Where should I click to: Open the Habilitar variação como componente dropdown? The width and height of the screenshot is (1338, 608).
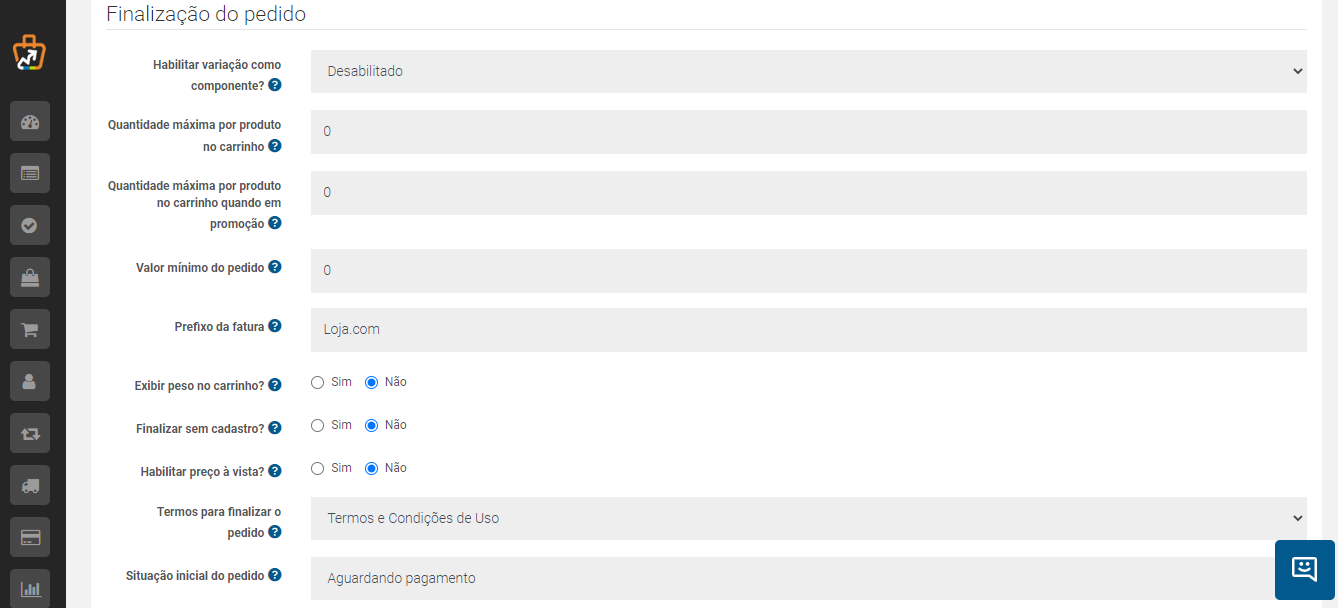pos(808,71)
